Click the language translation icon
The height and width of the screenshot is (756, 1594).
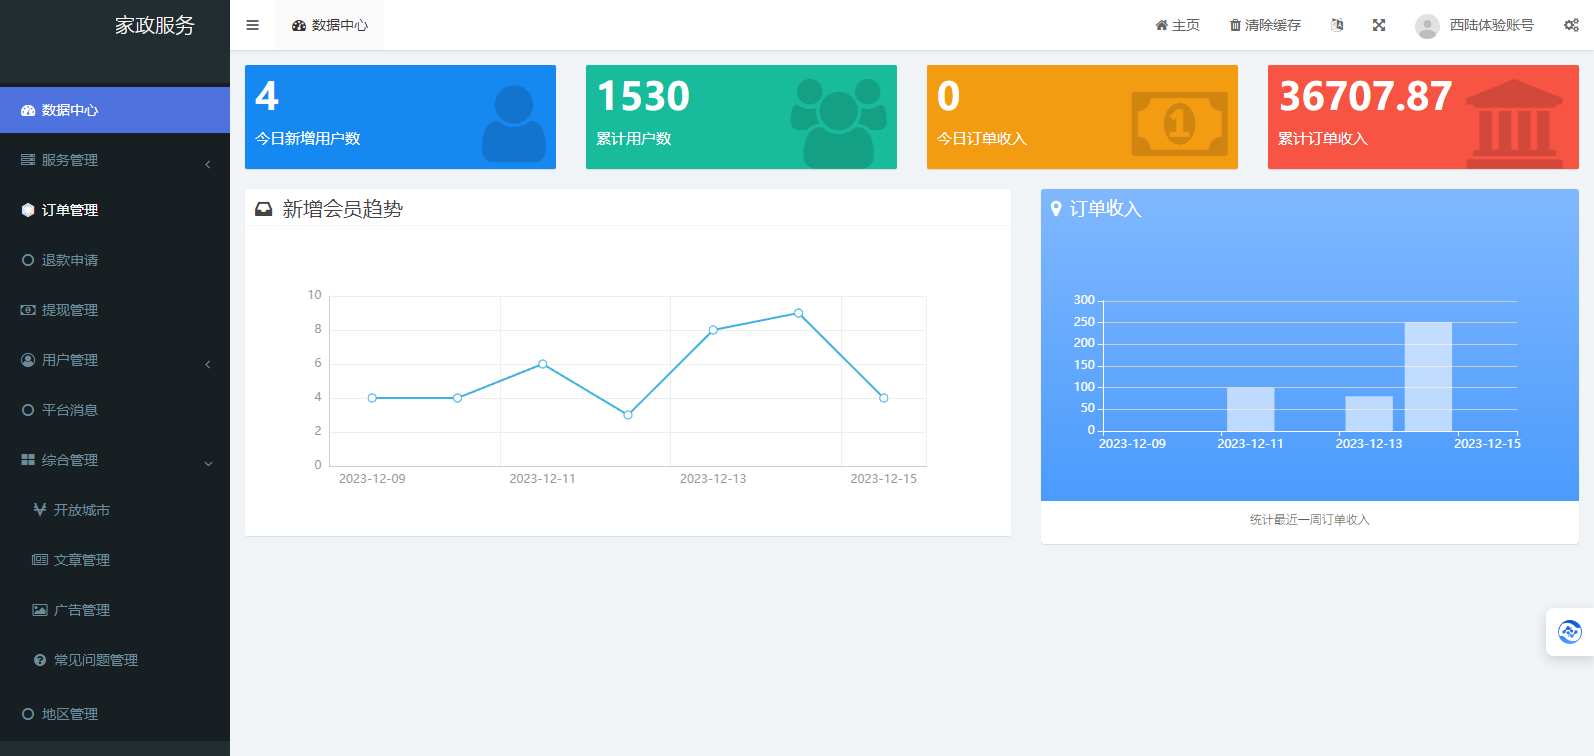point(1337,25)
